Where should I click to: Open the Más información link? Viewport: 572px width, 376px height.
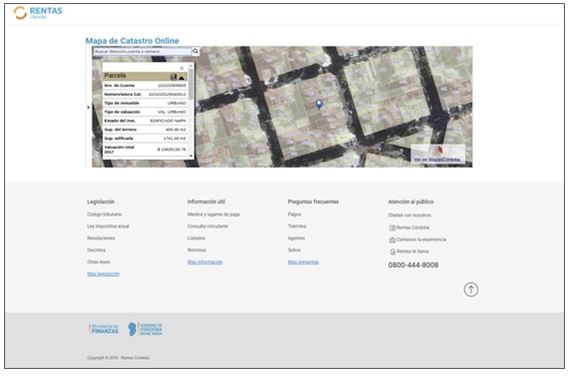click(x=205, y=262)
